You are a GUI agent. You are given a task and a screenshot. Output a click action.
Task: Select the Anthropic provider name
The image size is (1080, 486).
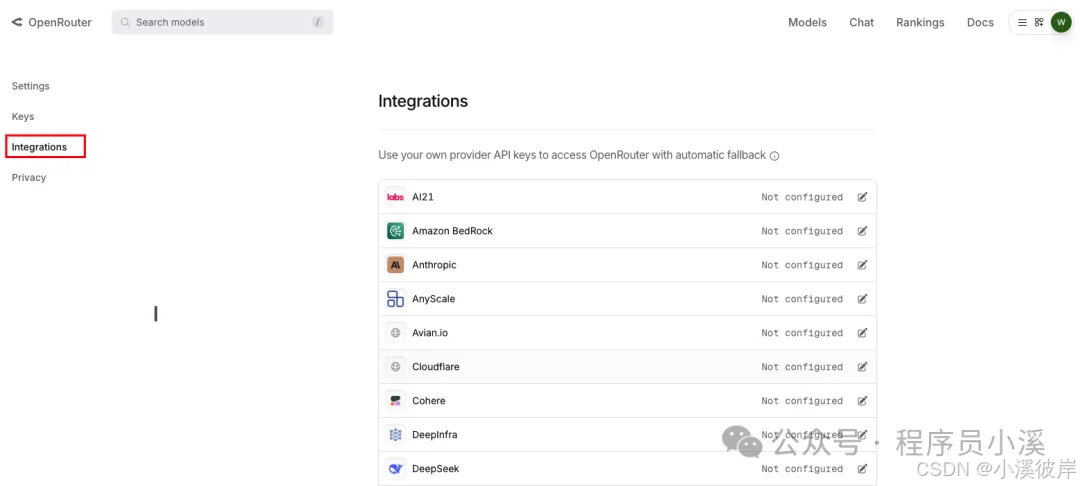tap(434, 265)
